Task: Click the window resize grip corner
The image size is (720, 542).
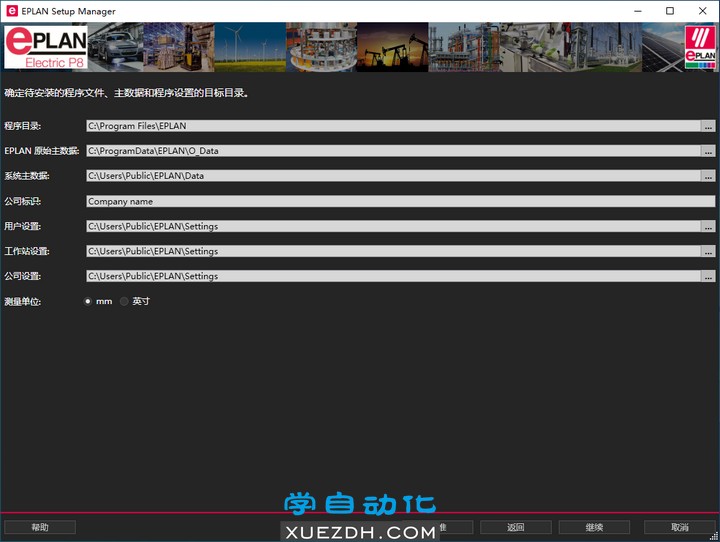Action: pyautogui.click(x=714, y=536)
